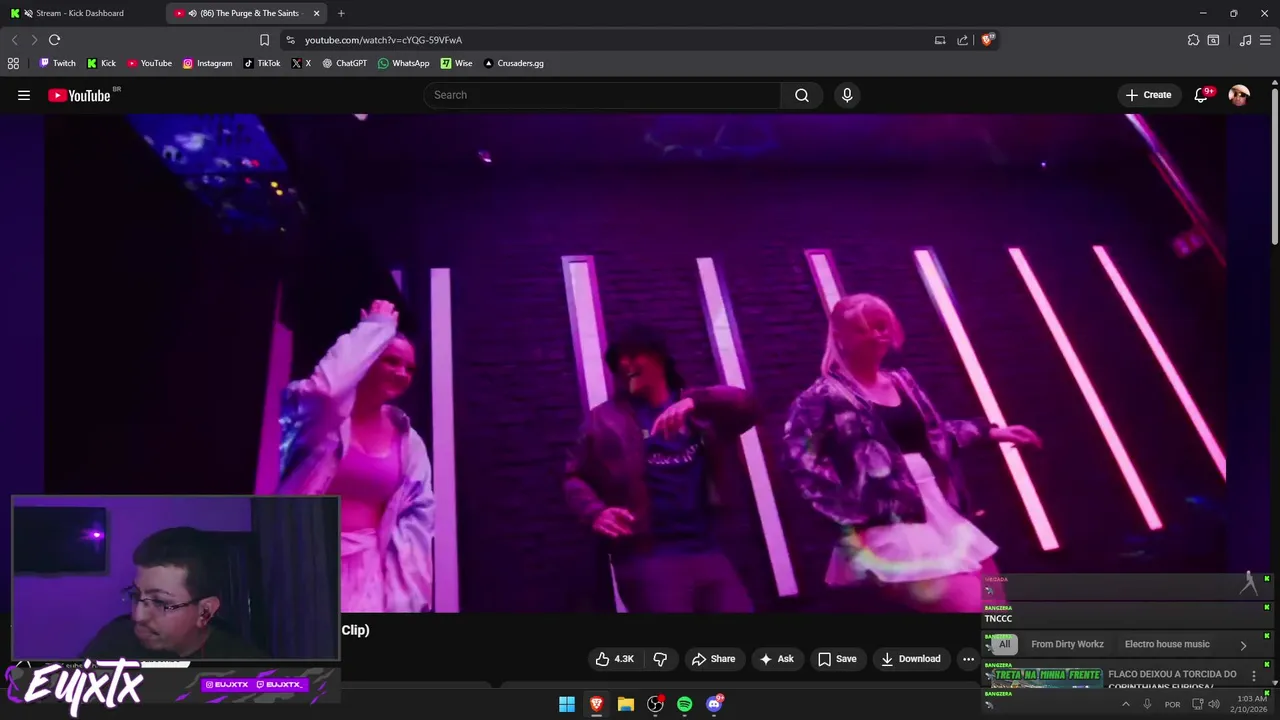This screenshot has width=1280, height=720.
Task: Open the tab search sidebar icon
Action: [x=1213, y=40]
